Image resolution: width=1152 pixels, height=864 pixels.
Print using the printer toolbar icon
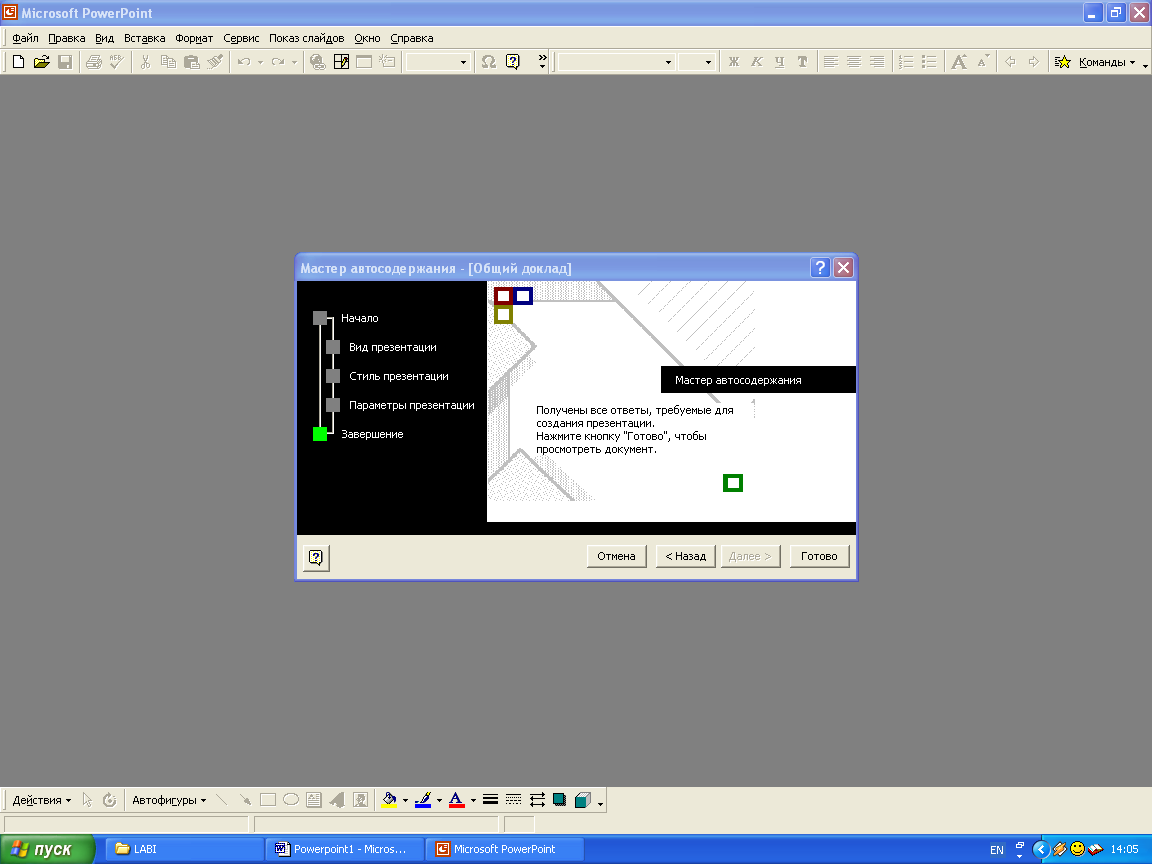(93, 62)
